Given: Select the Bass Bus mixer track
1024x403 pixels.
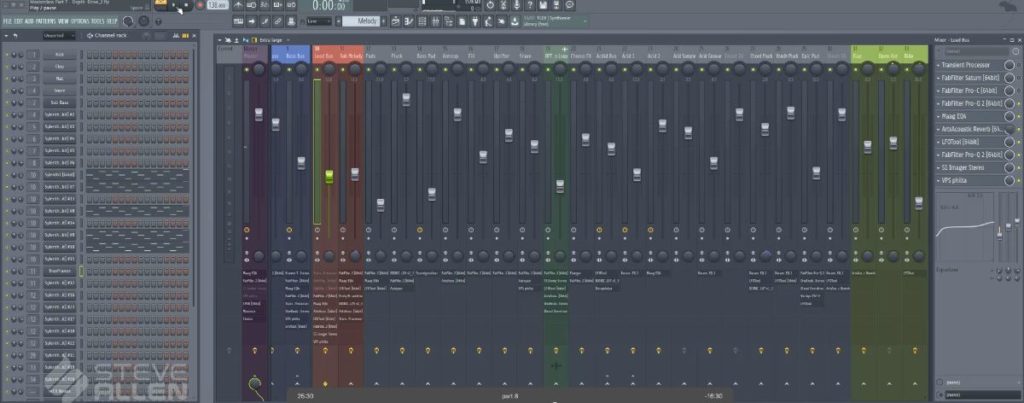Looking at the screenshot, I should [295, 56].
